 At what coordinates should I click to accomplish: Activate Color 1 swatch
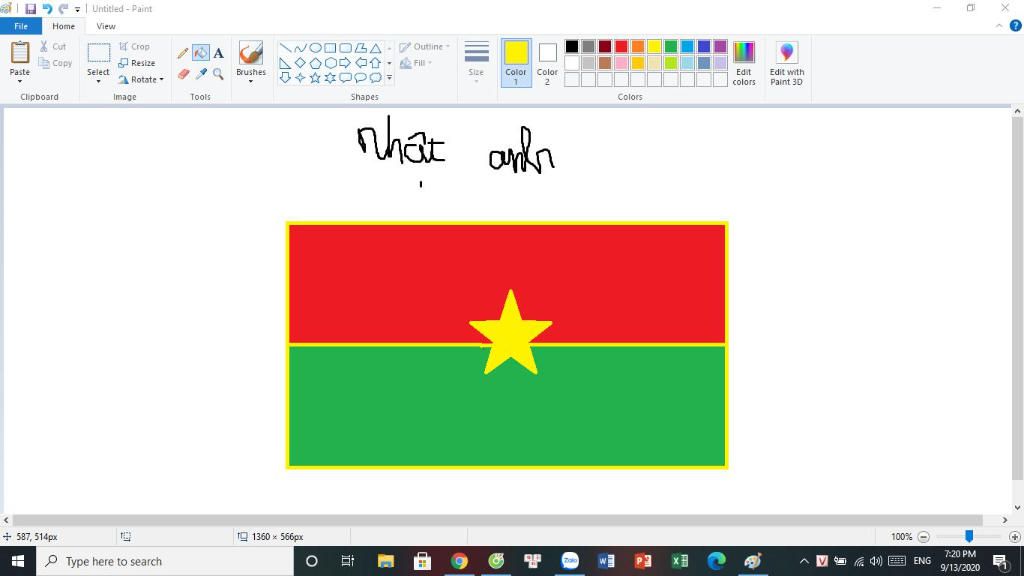(515, 63)
